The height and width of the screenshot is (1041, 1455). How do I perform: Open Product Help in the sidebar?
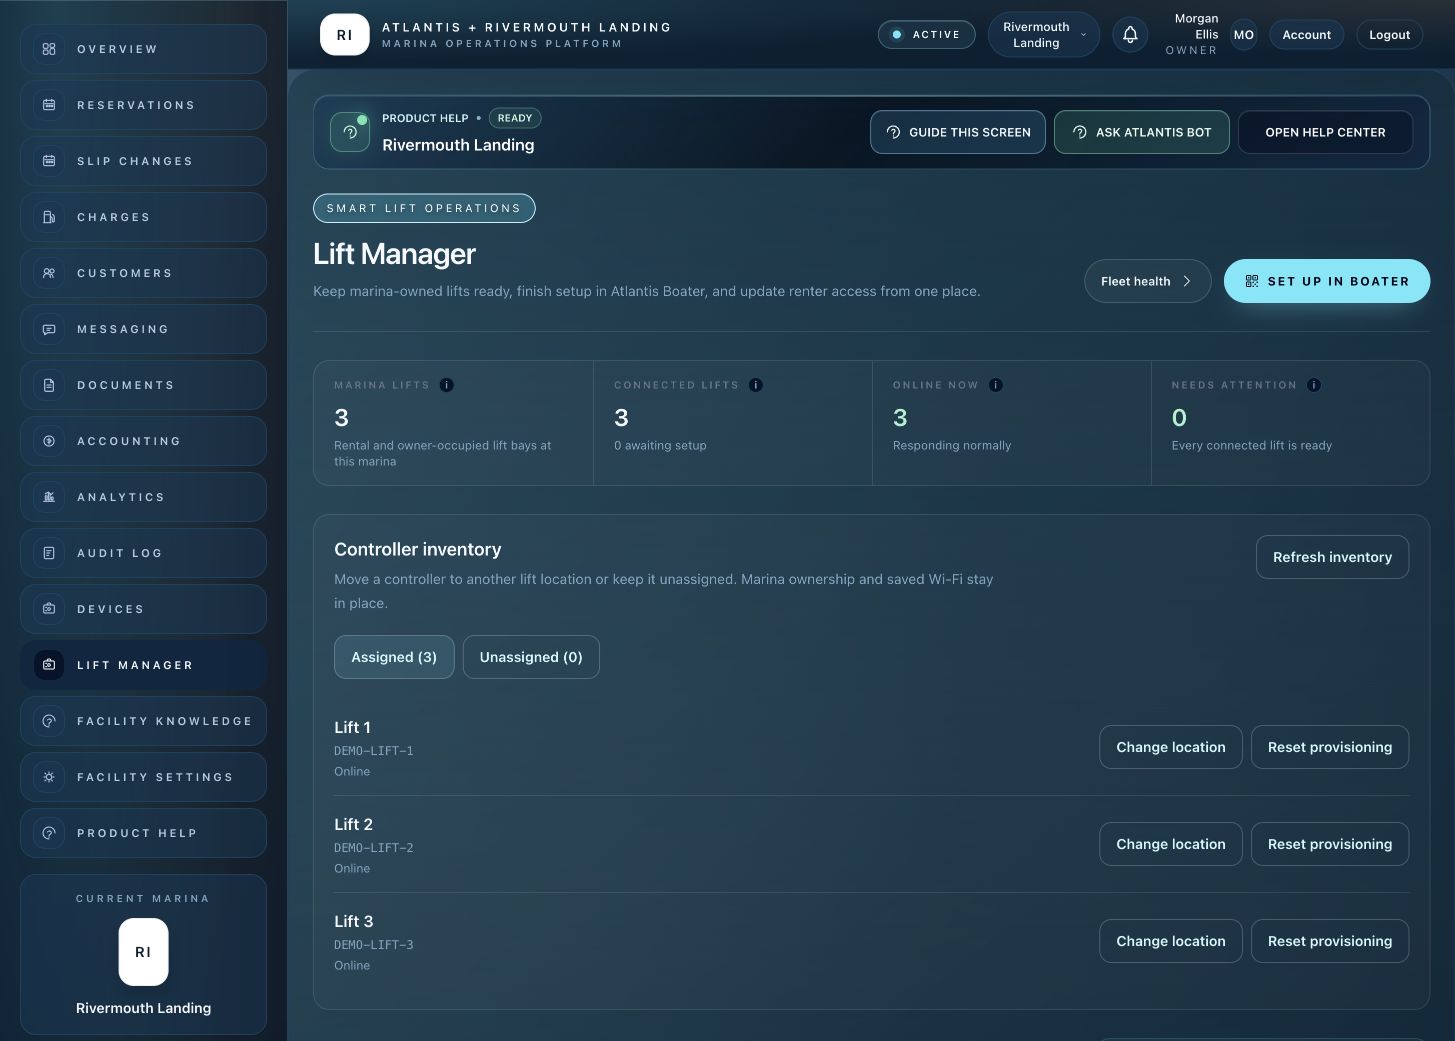(x=143, y=833)
